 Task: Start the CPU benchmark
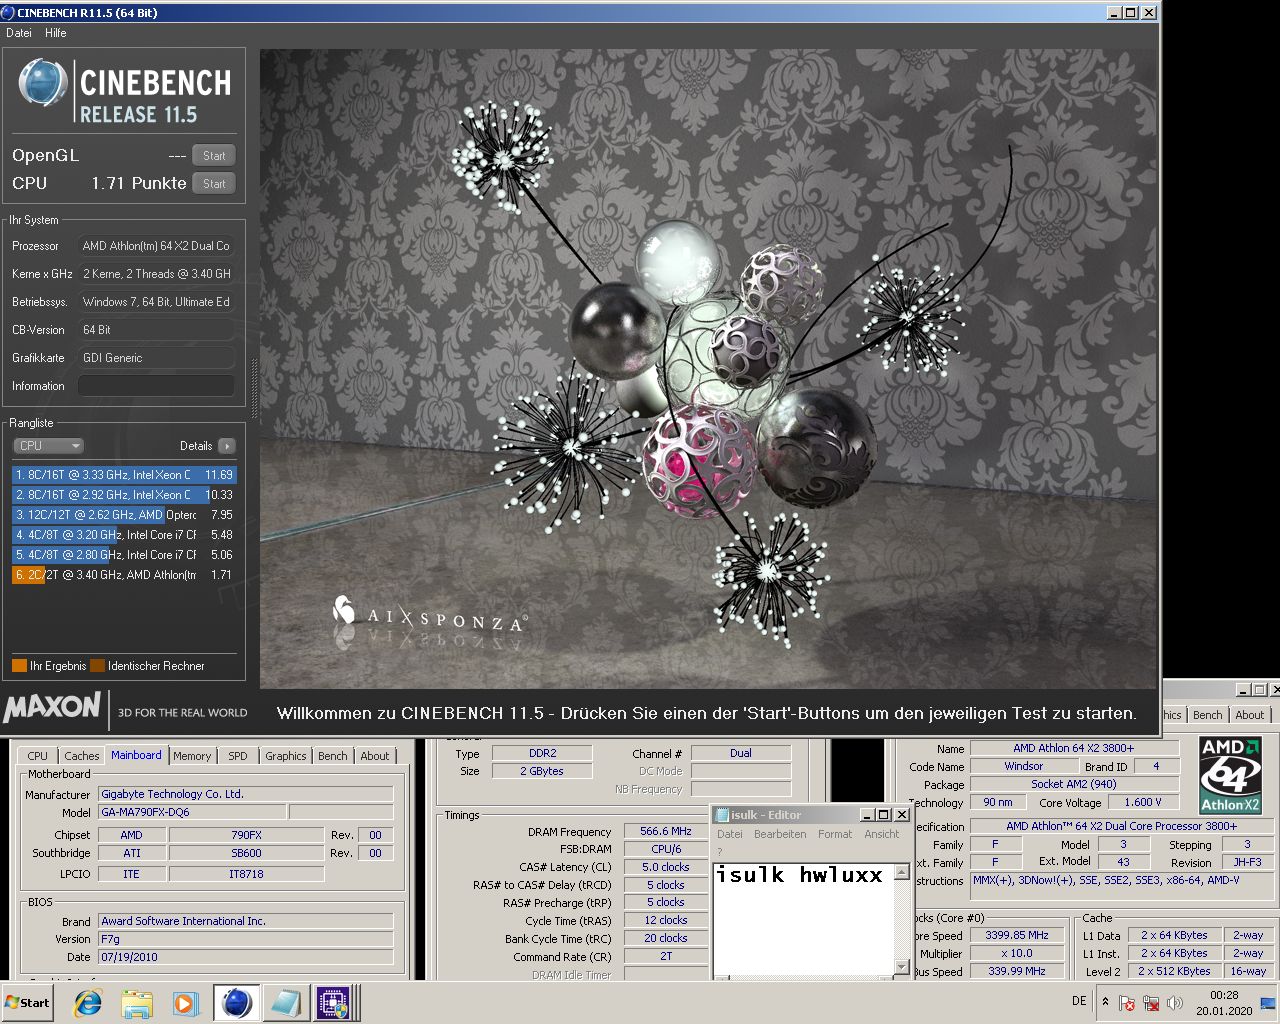[x=214, y=184]
